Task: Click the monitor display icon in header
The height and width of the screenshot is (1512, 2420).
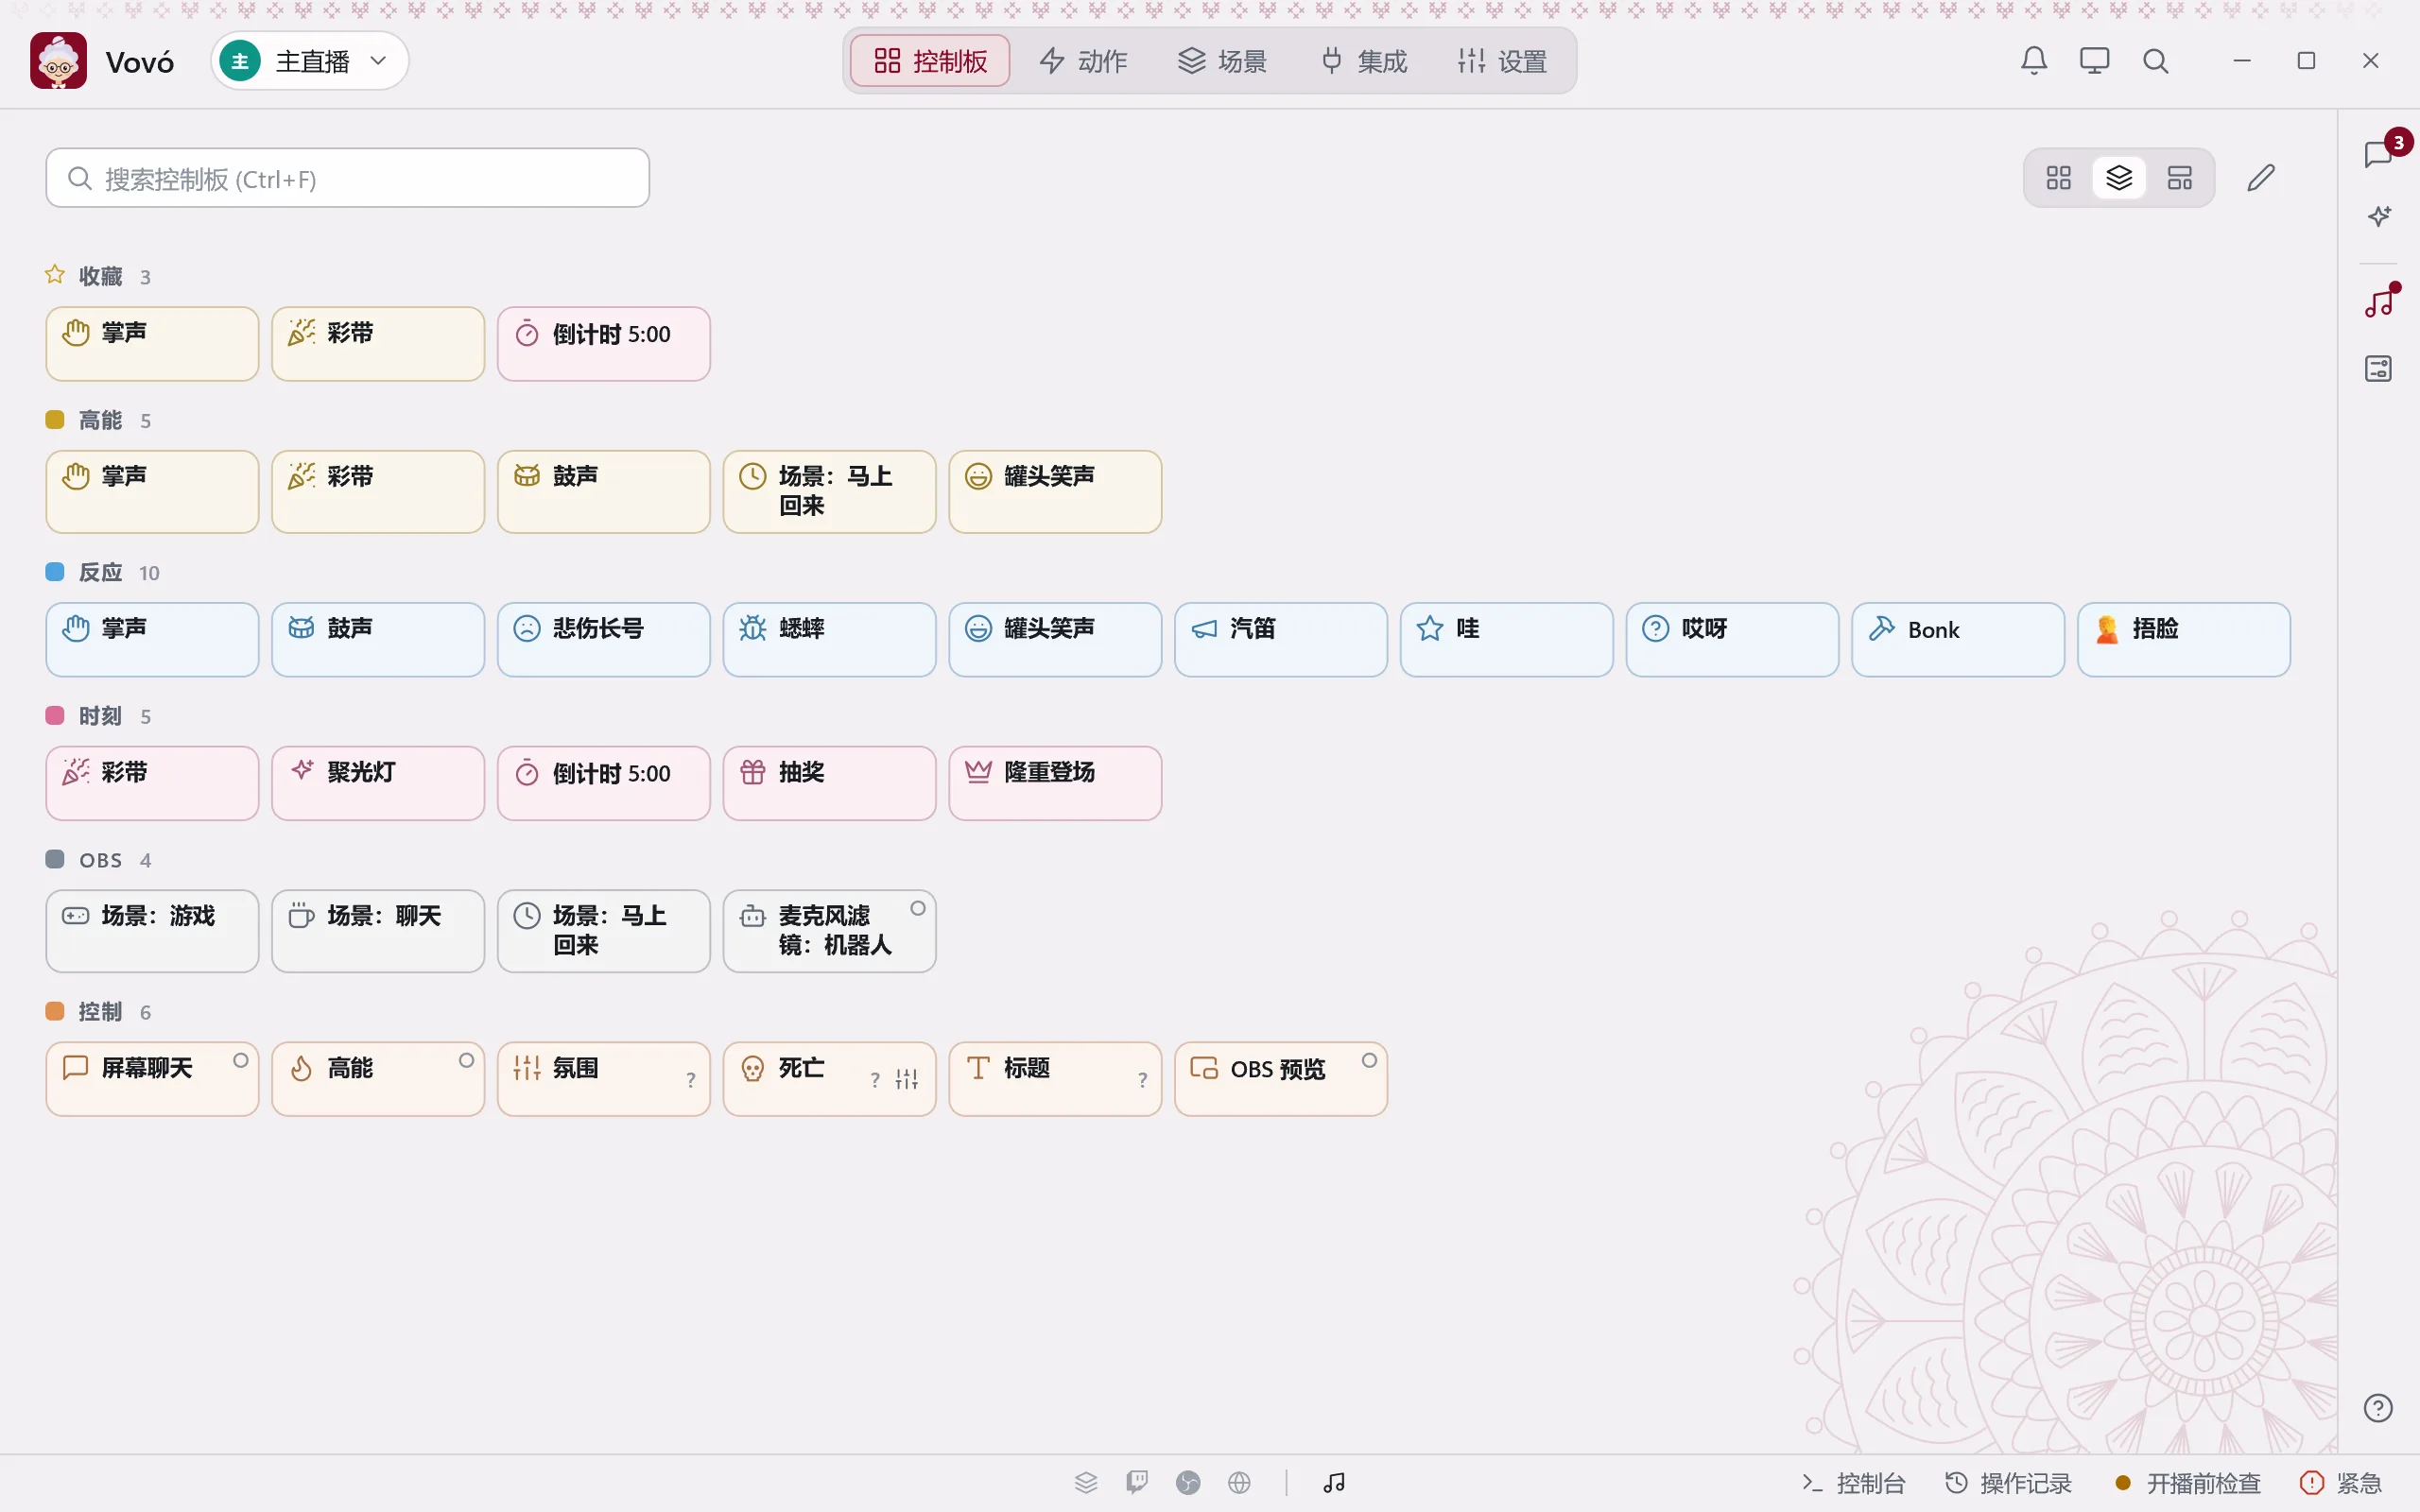Action: click(2094, 61)
